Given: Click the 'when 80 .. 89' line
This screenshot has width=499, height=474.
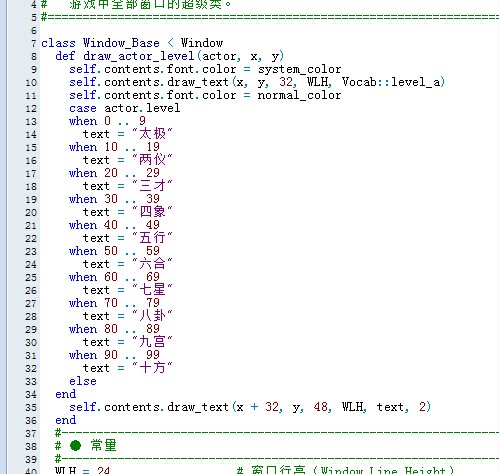Looking at the screenshot, I should (114, 329).
